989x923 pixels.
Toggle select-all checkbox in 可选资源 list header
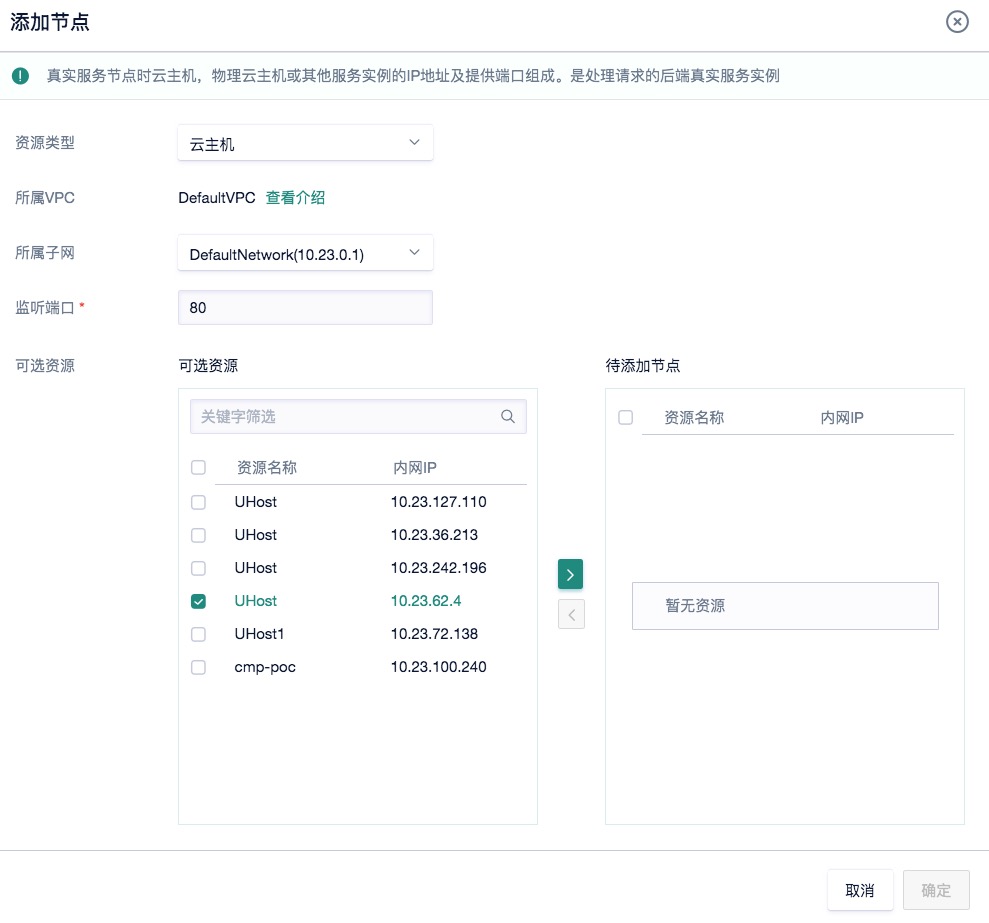click(x=198, y=467)
